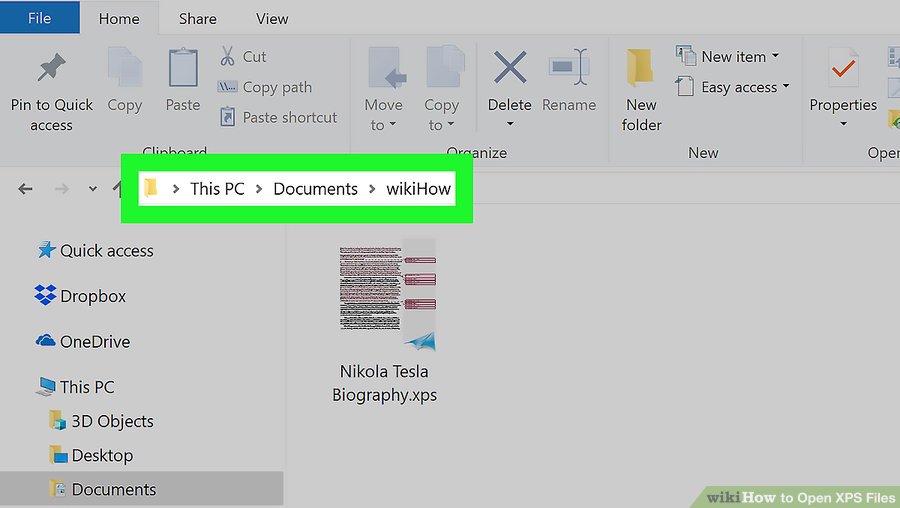Screen dimensions: 900x508
Task: Click the Cut scissors icon
Action: click(x=227, y=56)
